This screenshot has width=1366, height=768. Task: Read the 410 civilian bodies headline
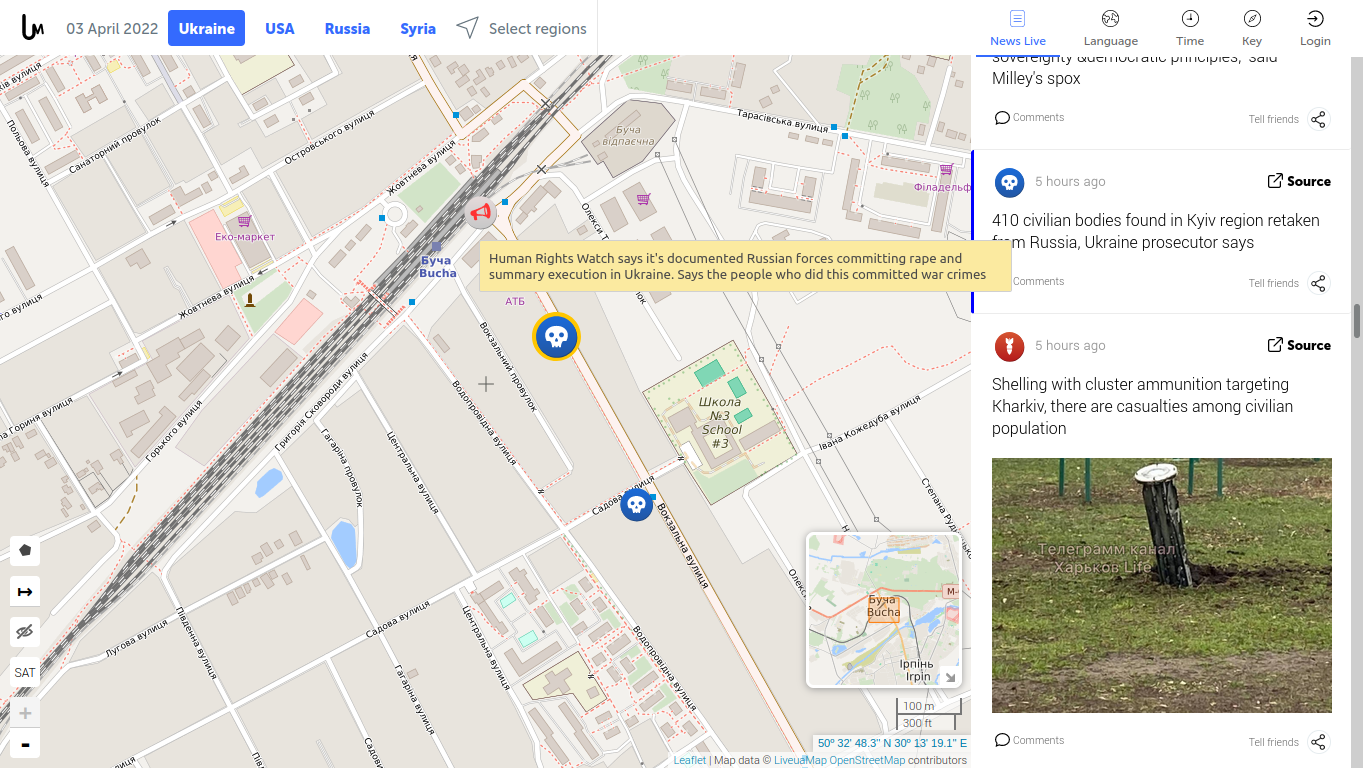pyautogui.click(x=1156, y=231)
